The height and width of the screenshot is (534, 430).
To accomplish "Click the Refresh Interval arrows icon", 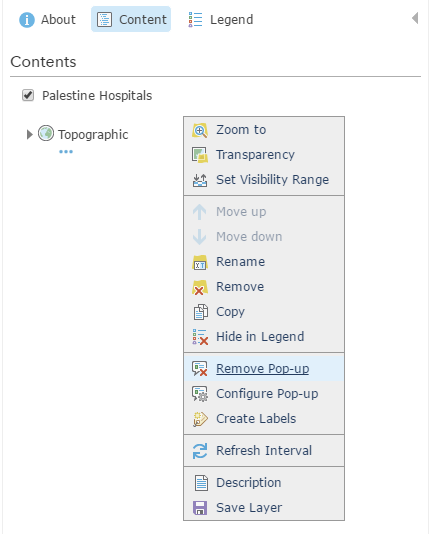I will coord(200,451).
